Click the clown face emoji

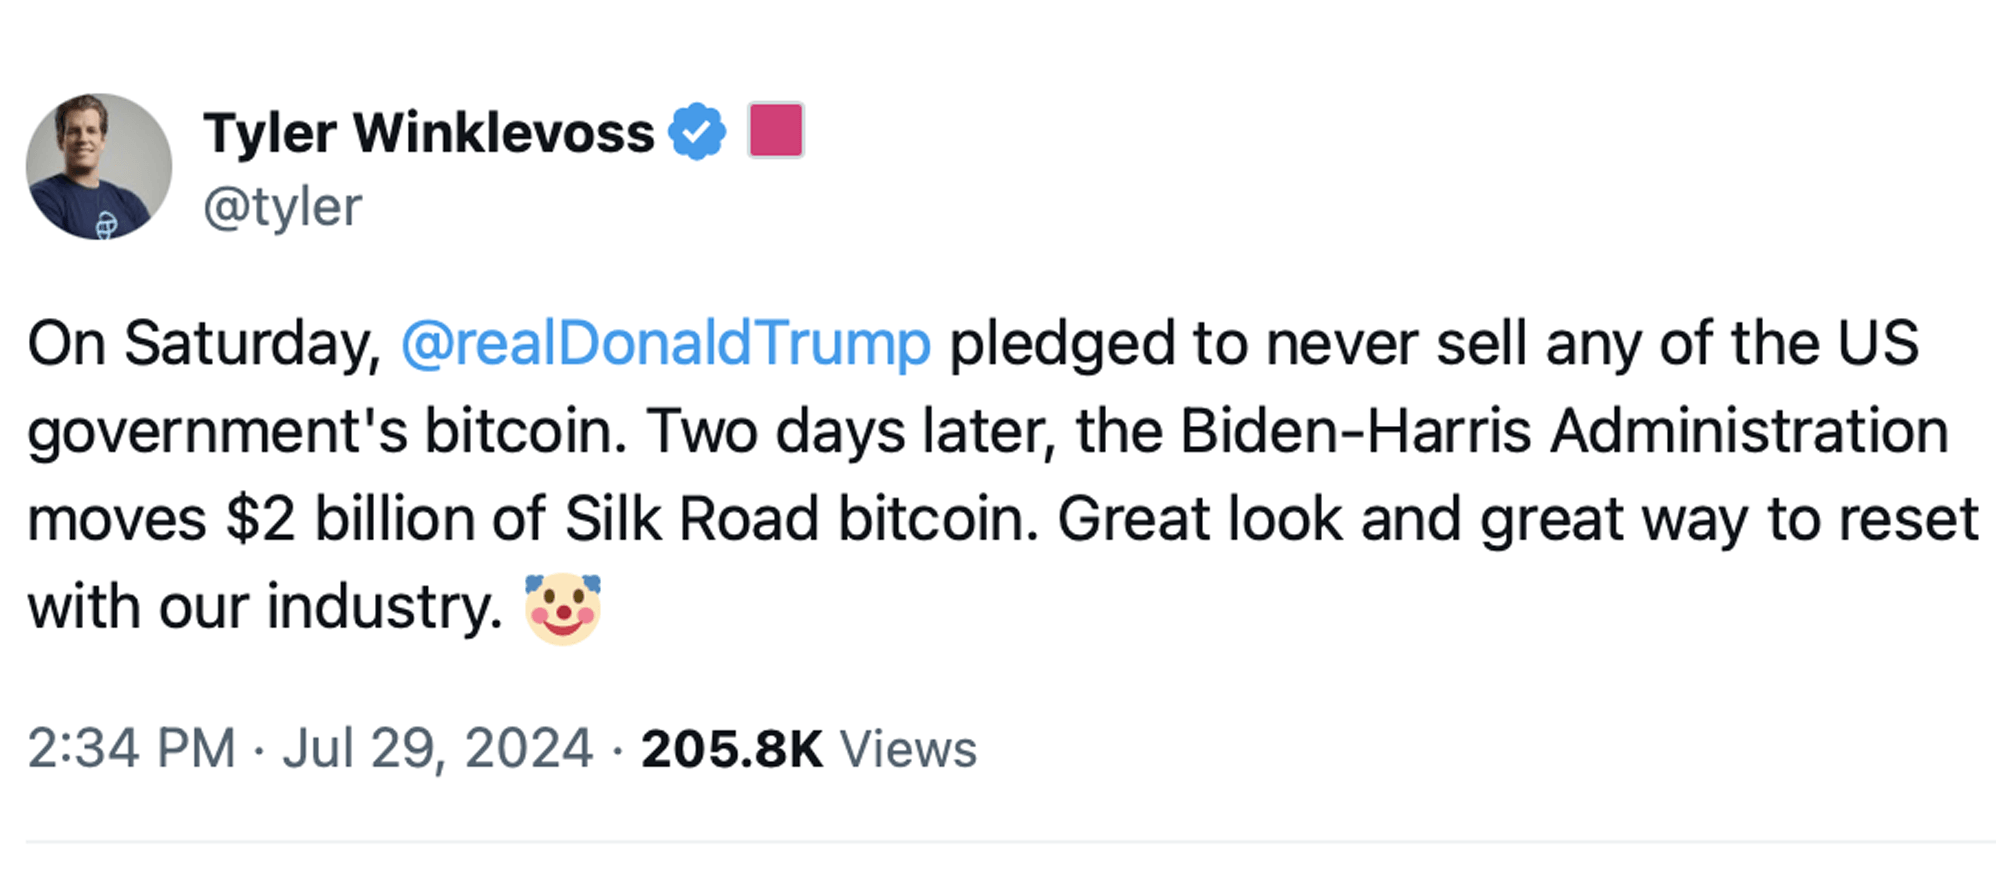tap(563, 608)
